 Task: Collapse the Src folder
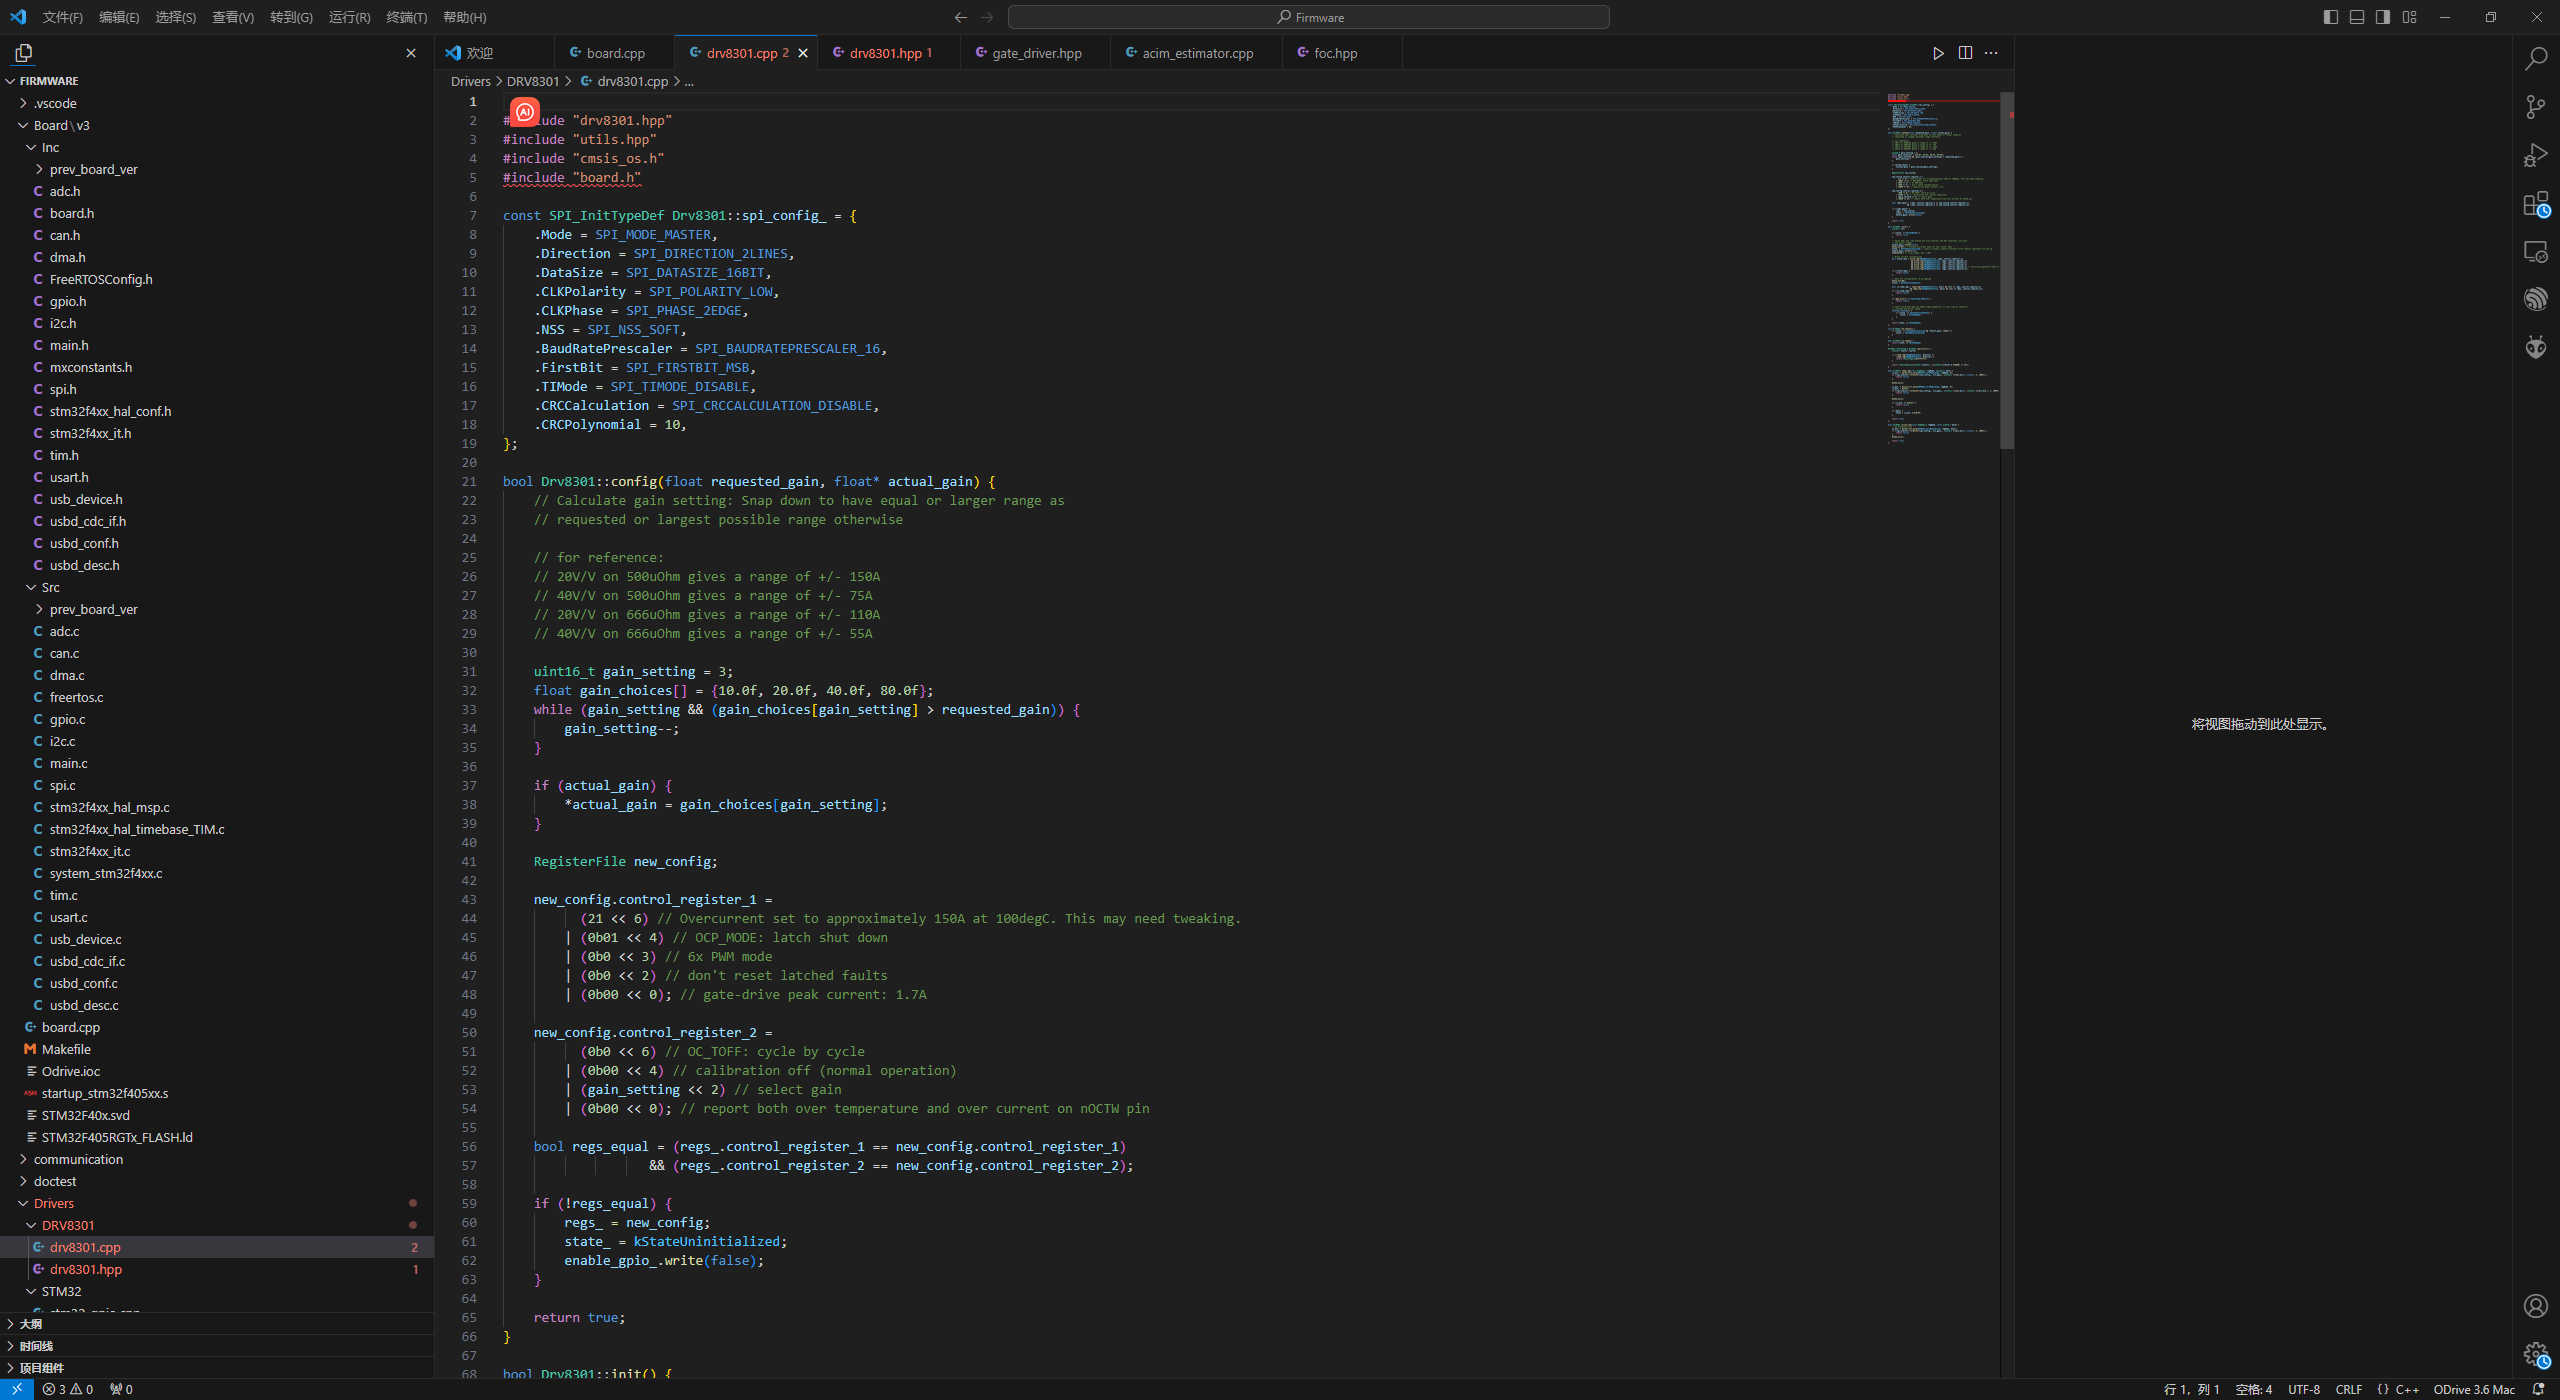point(217,587)
